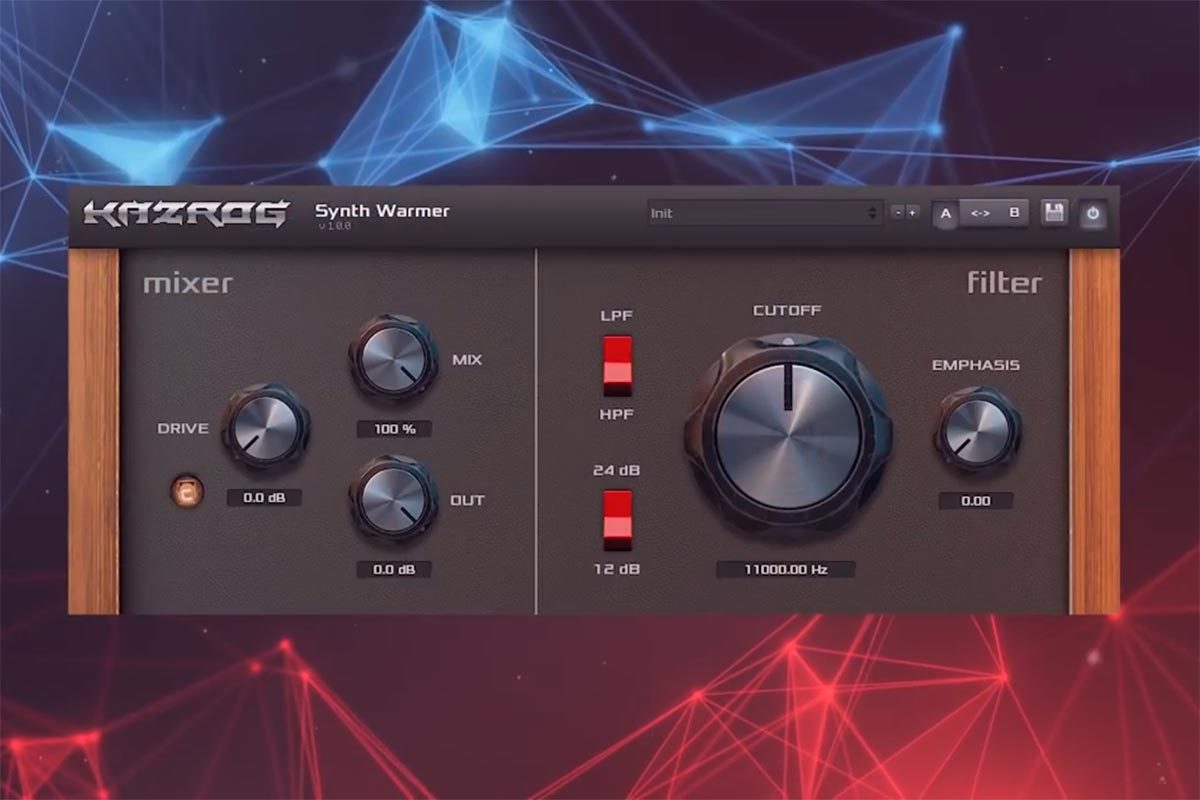The image size is (1200, 800).
Task: Copy settings with the A<->B button
Action: click(980, 213)
